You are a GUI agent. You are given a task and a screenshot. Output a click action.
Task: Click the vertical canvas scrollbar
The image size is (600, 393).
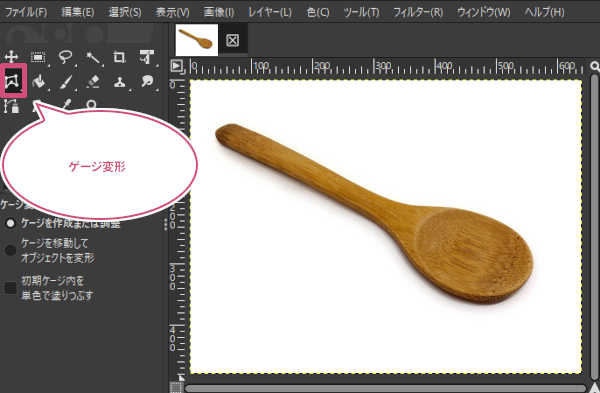[595, 228]
